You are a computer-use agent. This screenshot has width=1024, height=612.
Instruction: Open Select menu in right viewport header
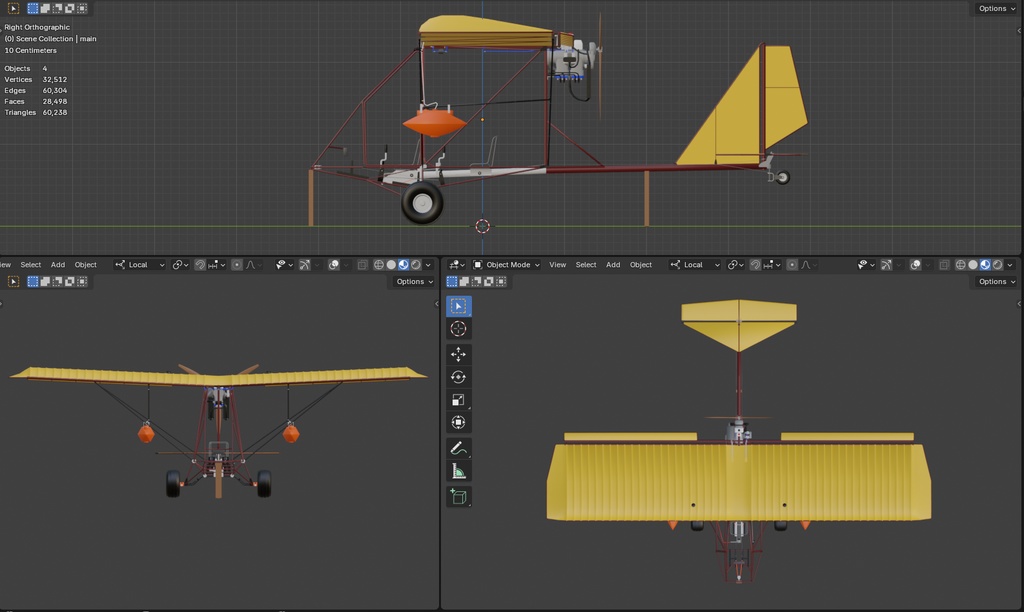(586, 265)
